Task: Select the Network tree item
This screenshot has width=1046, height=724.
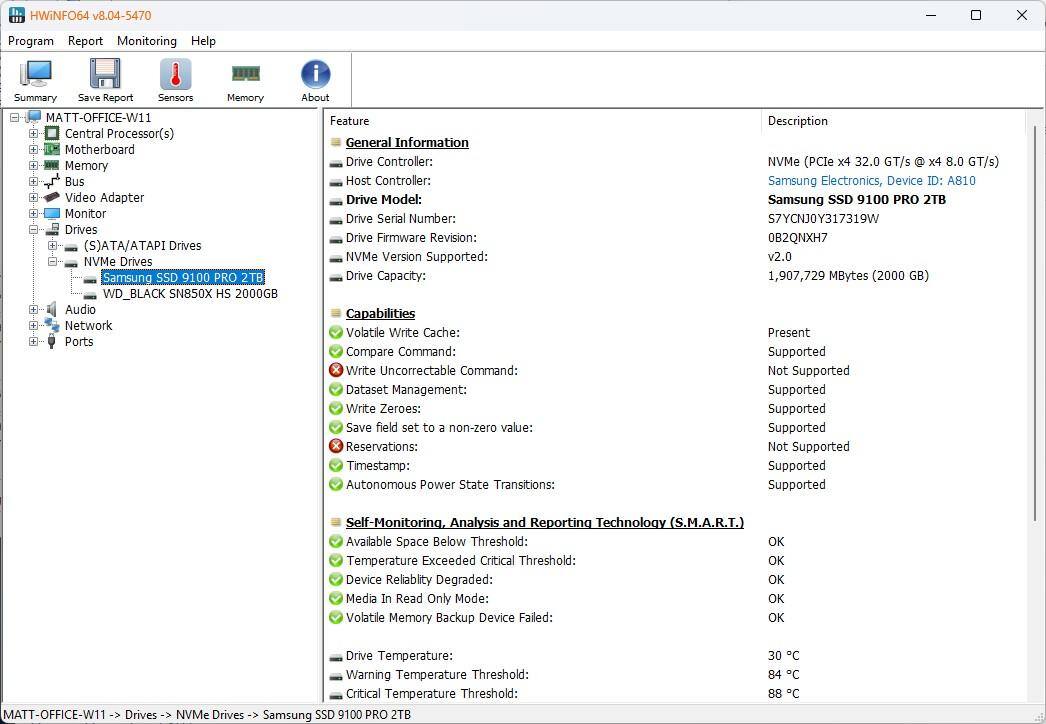Action: (88, 326)
